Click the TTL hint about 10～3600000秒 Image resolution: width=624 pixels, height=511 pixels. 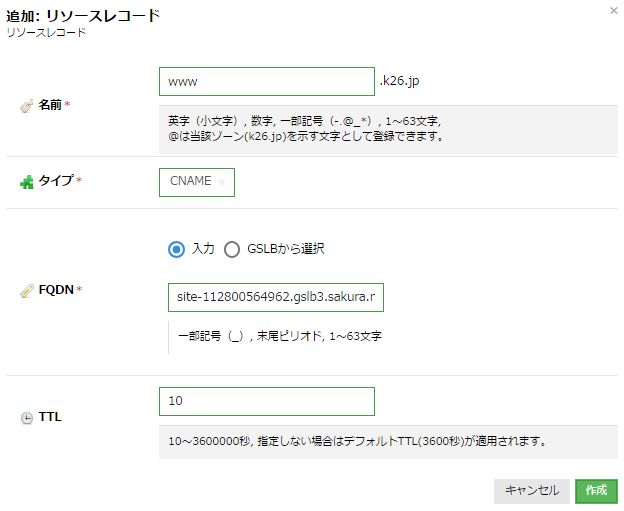[x=360, y=440]
